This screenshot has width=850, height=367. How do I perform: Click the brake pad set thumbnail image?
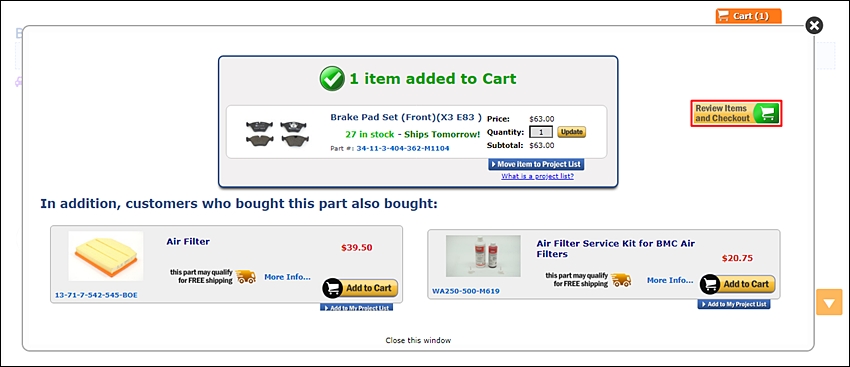coord(276,133)
